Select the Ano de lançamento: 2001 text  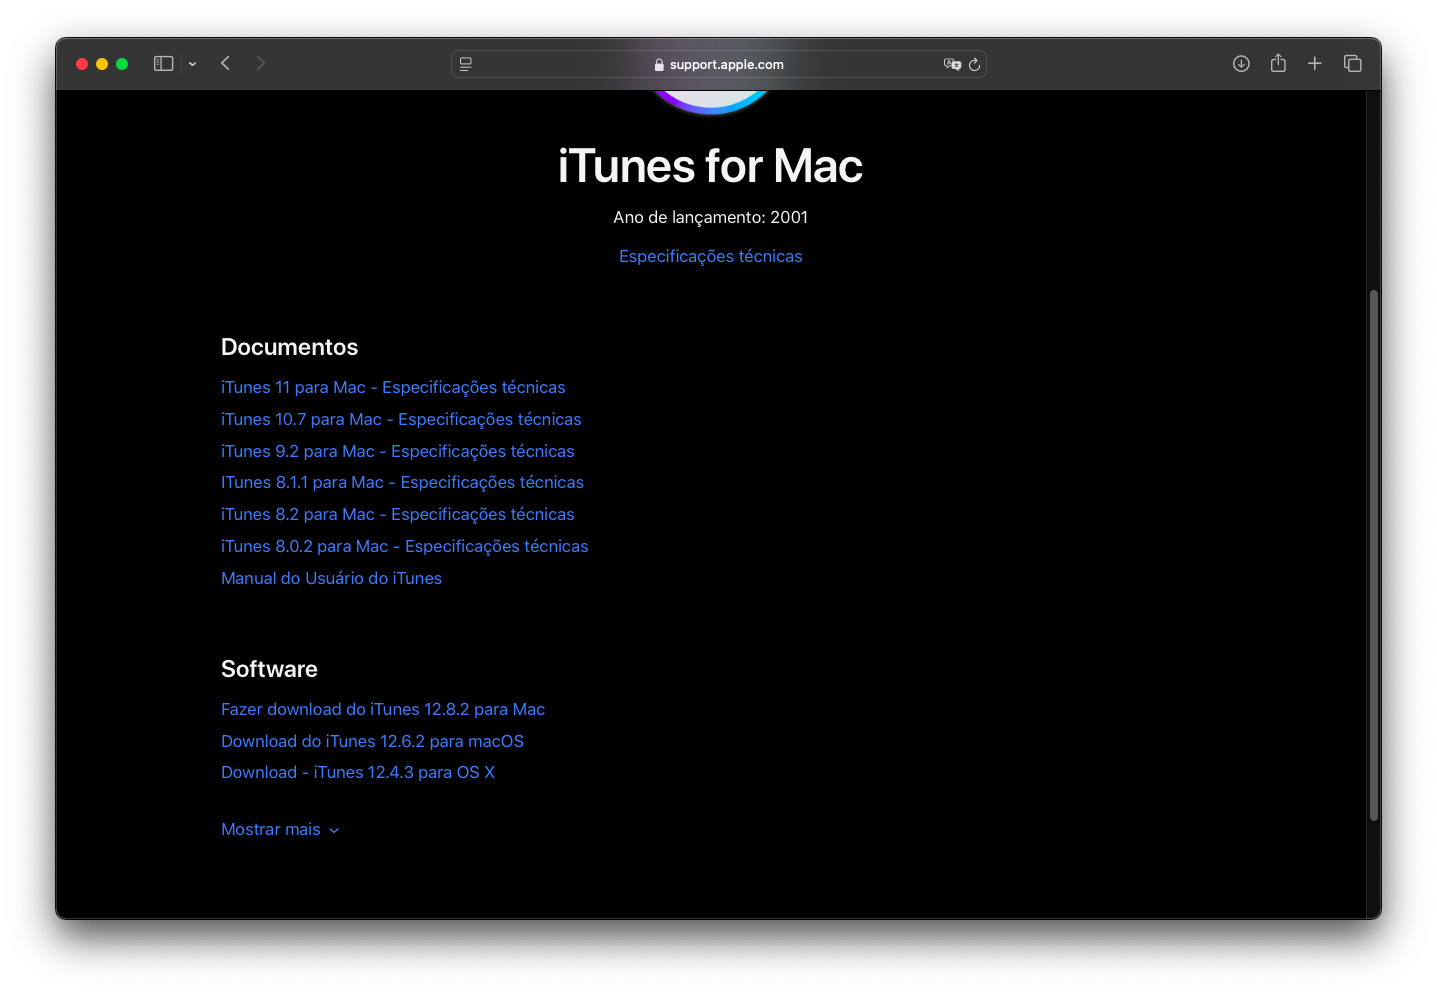pos(710,218)
